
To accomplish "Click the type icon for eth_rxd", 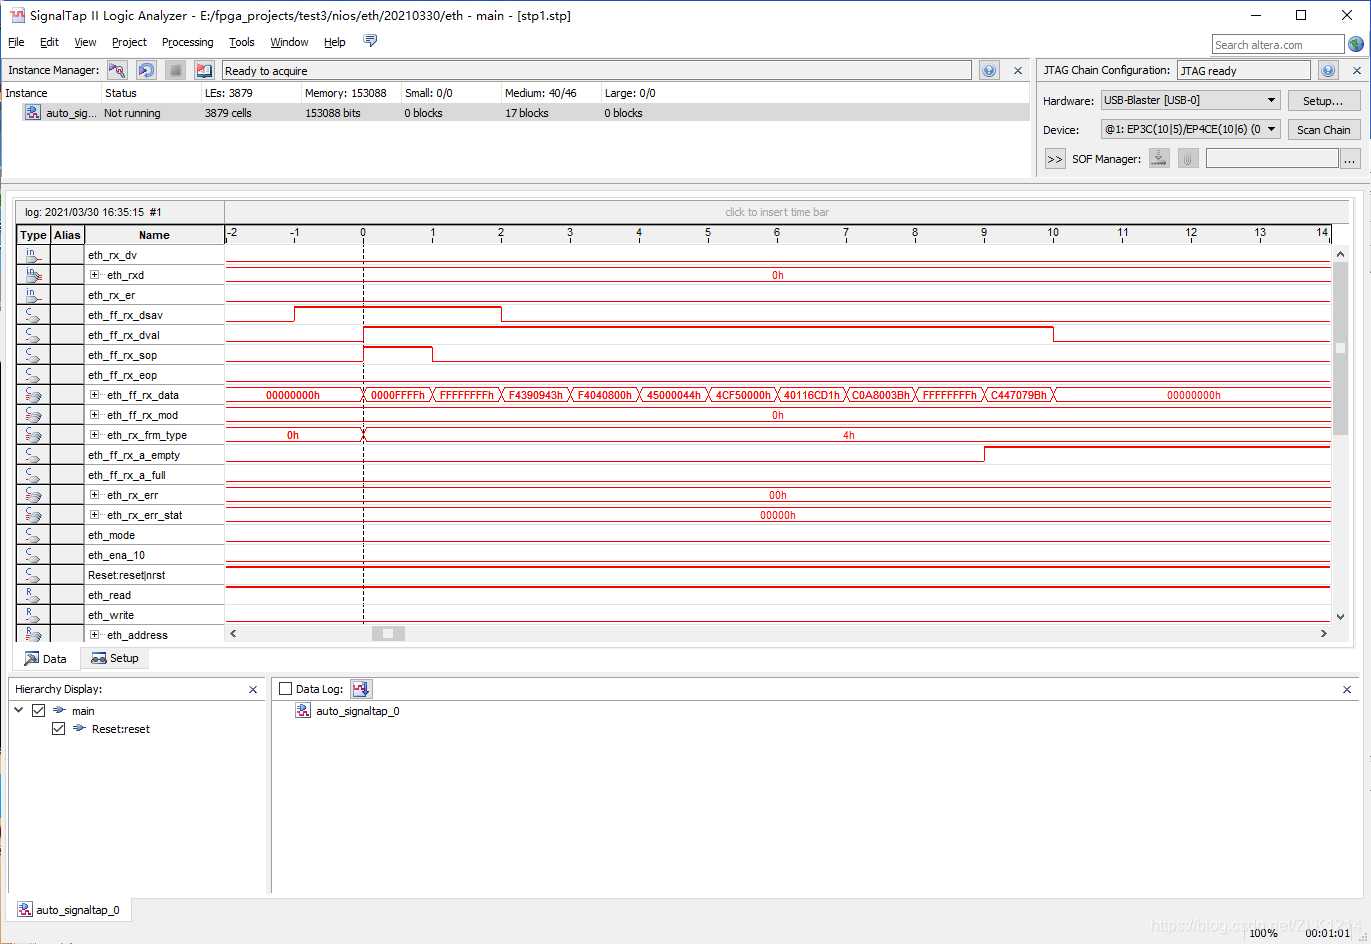I will pyautogui.click(x=33, y=275).
